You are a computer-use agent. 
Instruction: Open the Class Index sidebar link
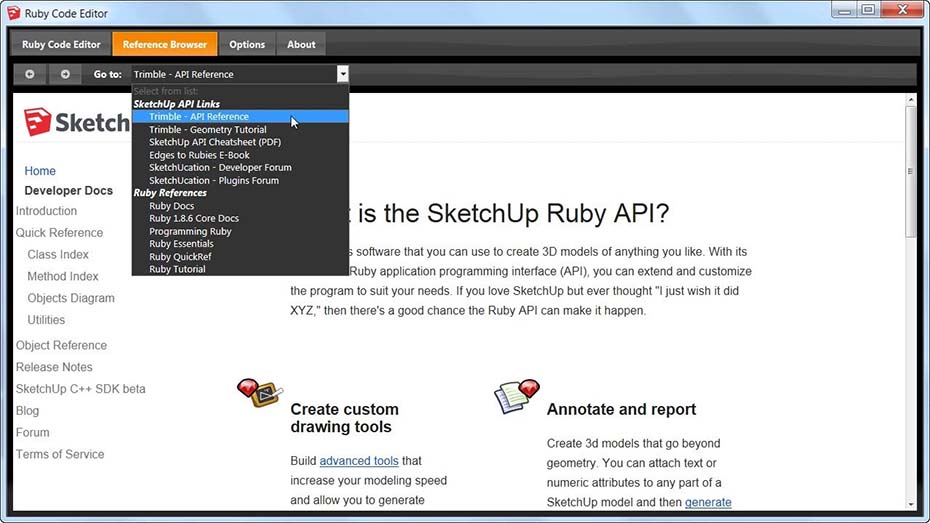click(58, 255)
